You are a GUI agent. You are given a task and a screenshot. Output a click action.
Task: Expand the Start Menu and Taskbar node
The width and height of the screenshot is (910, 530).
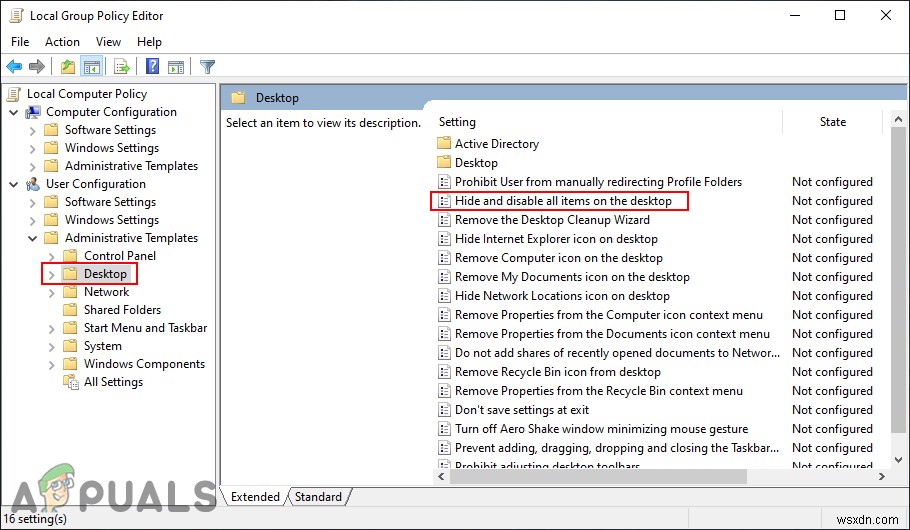point(52,329)
